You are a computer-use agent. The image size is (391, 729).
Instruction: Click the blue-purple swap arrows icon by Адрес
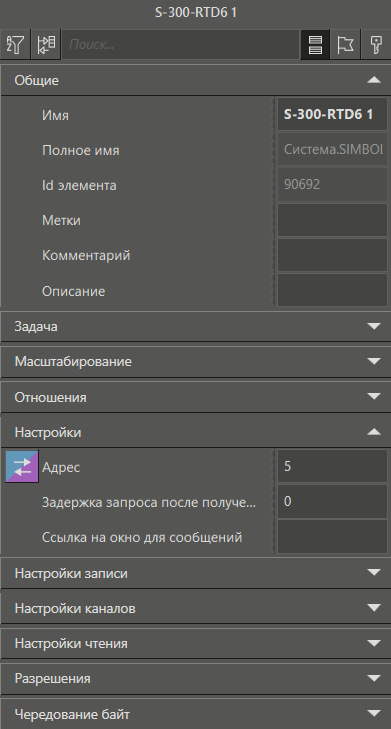coord(22,466)
